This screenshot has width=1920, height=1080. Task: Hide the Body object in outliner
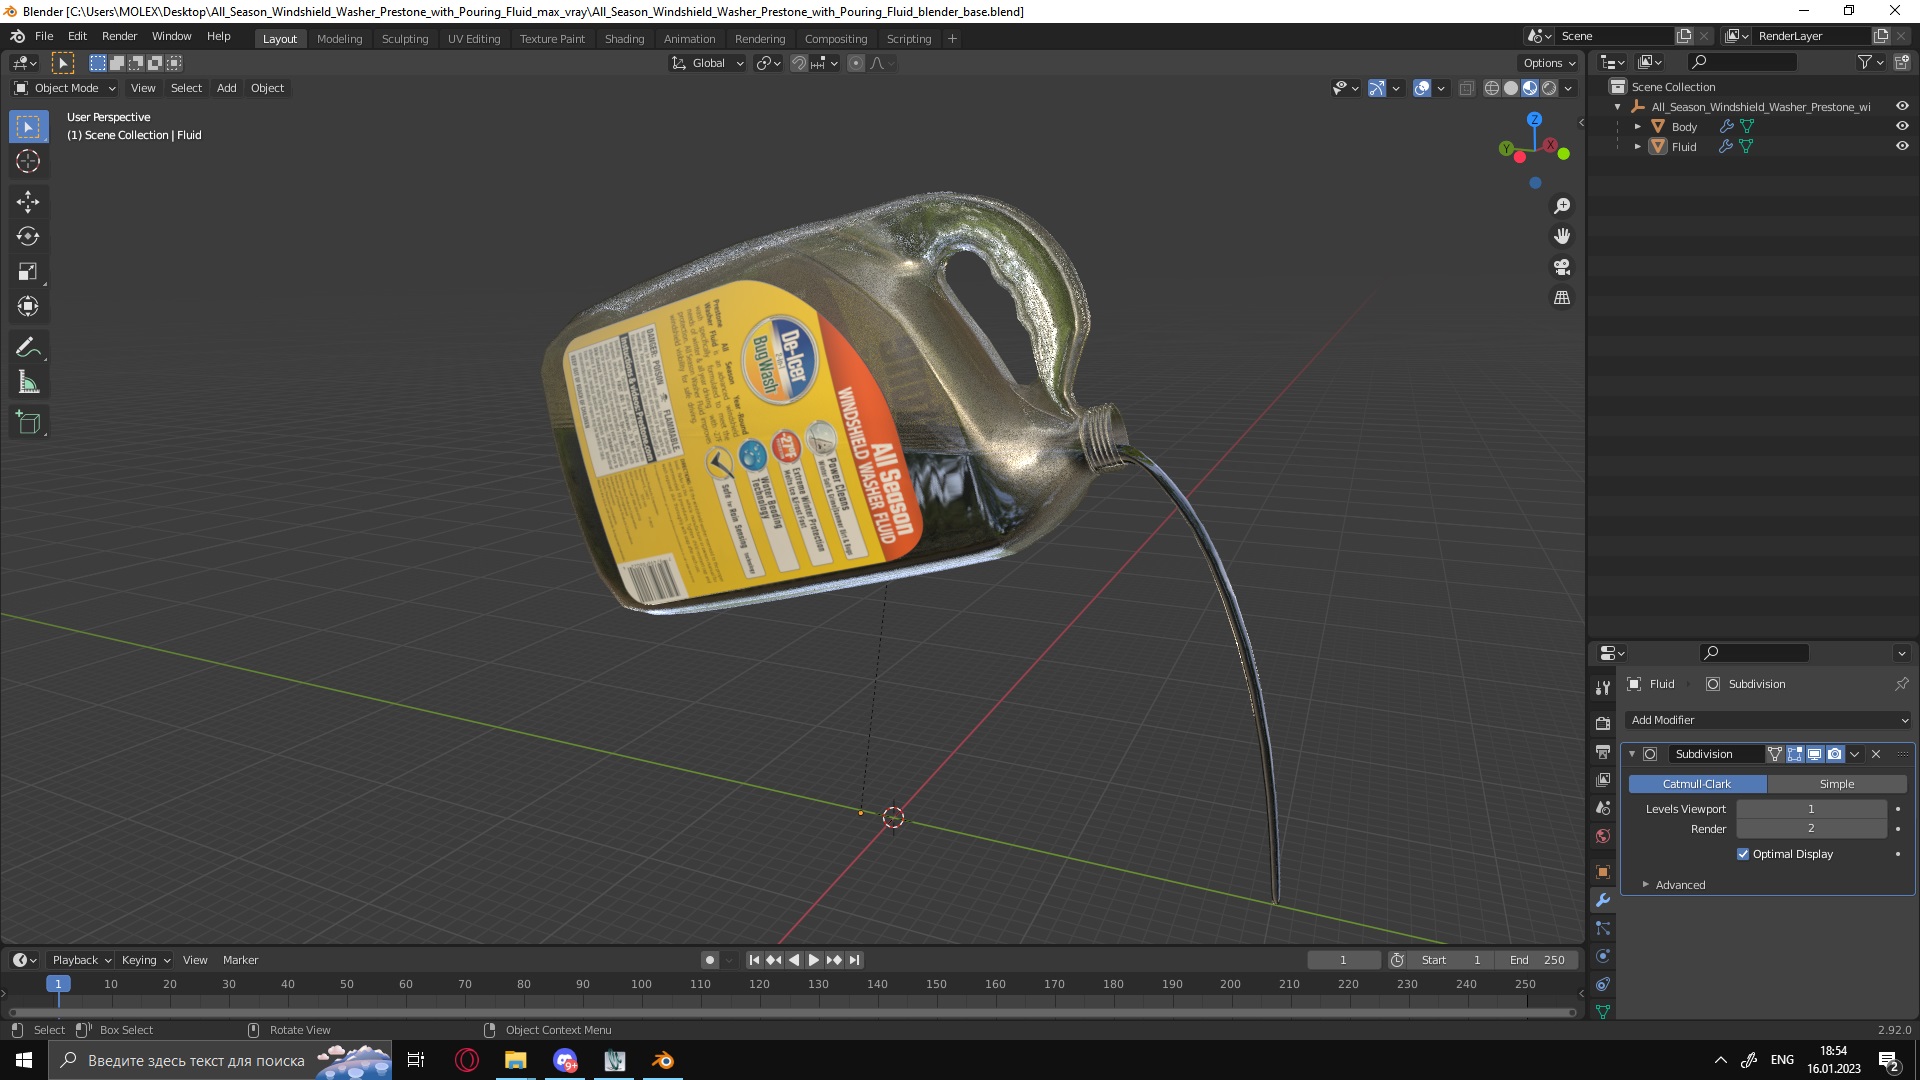click(x=1902, y=126)
